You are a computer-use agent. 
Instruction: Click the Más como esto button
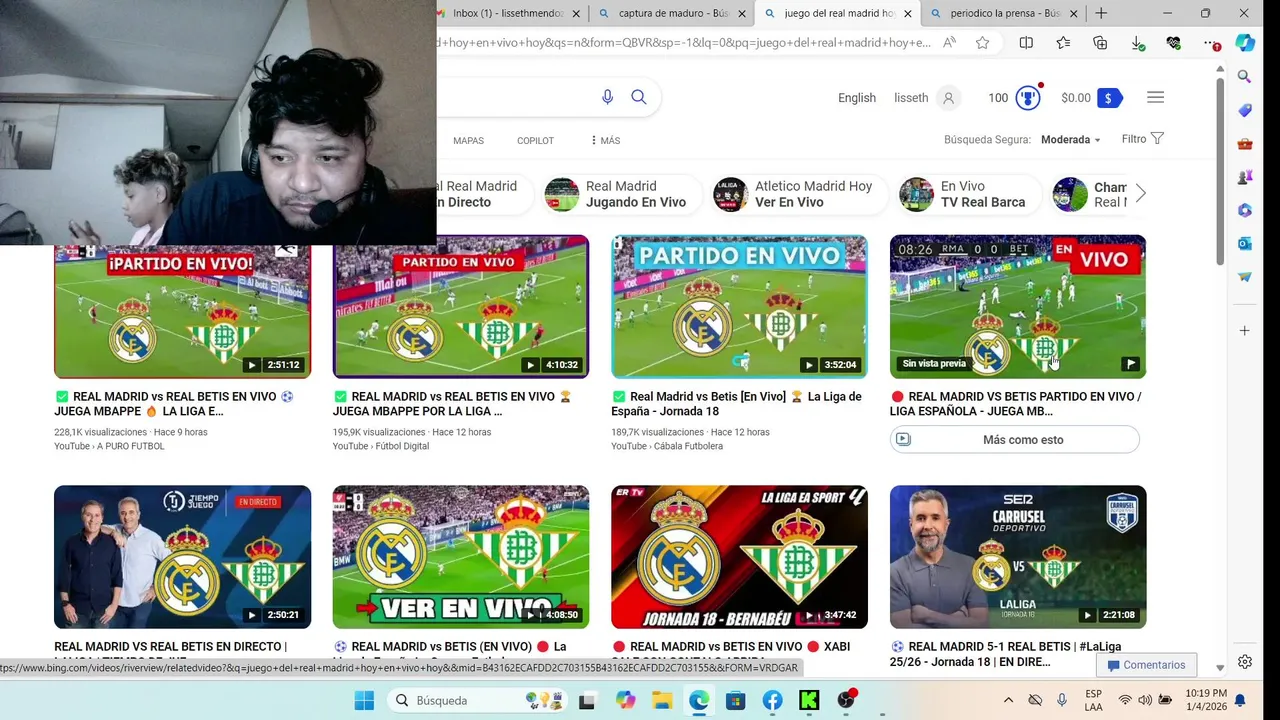click(1015, 439)
